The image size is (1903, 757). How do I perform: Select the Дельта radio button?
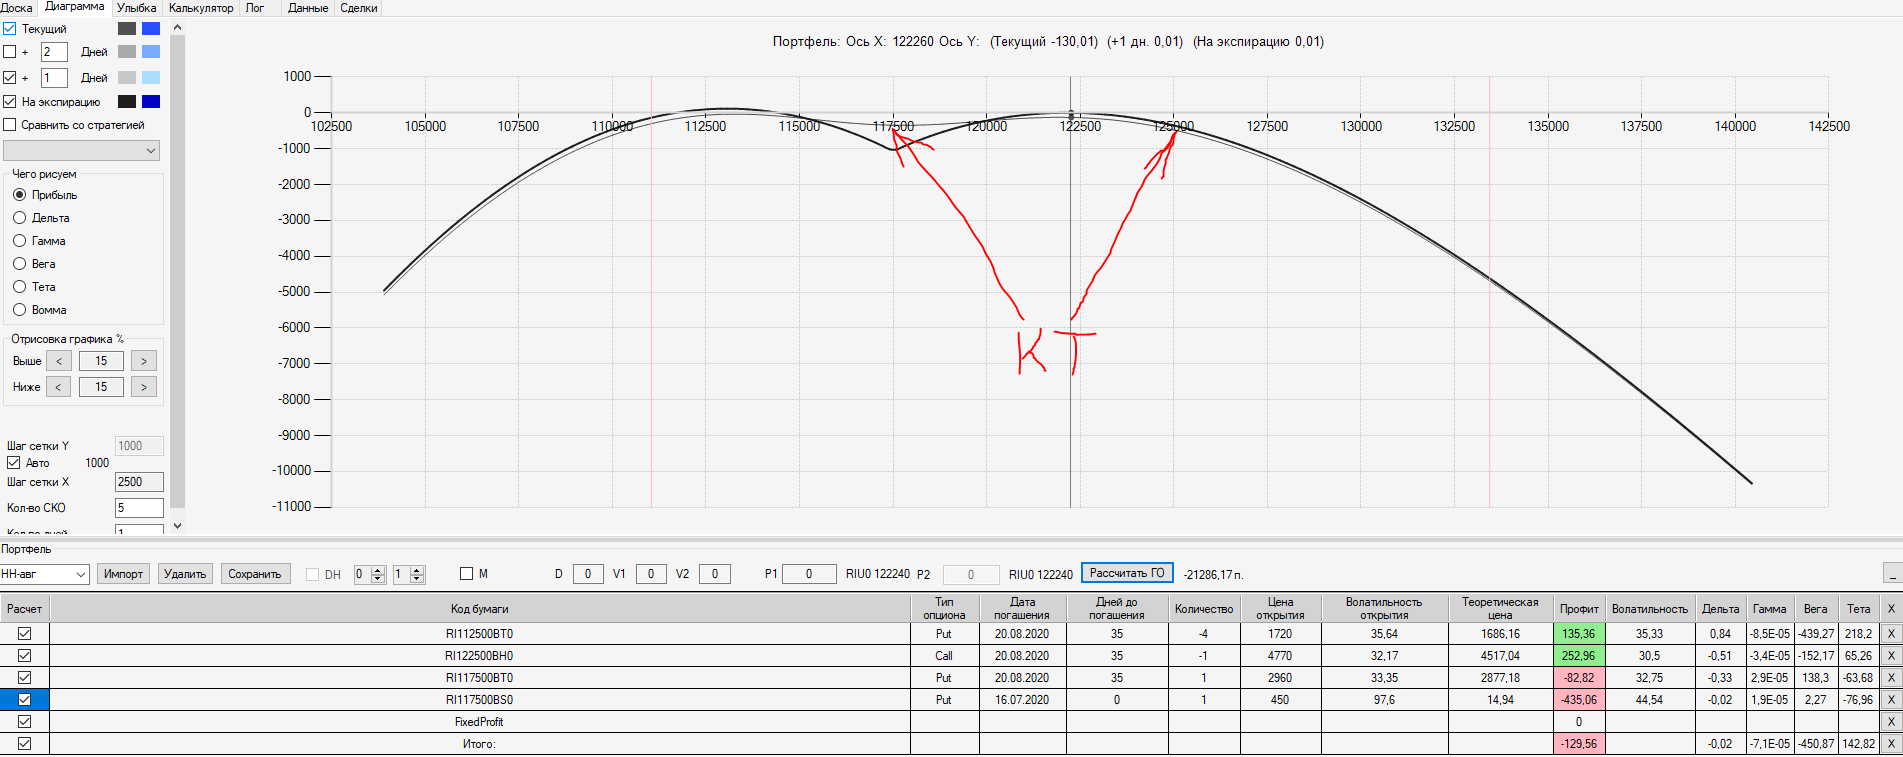point(19,218)
